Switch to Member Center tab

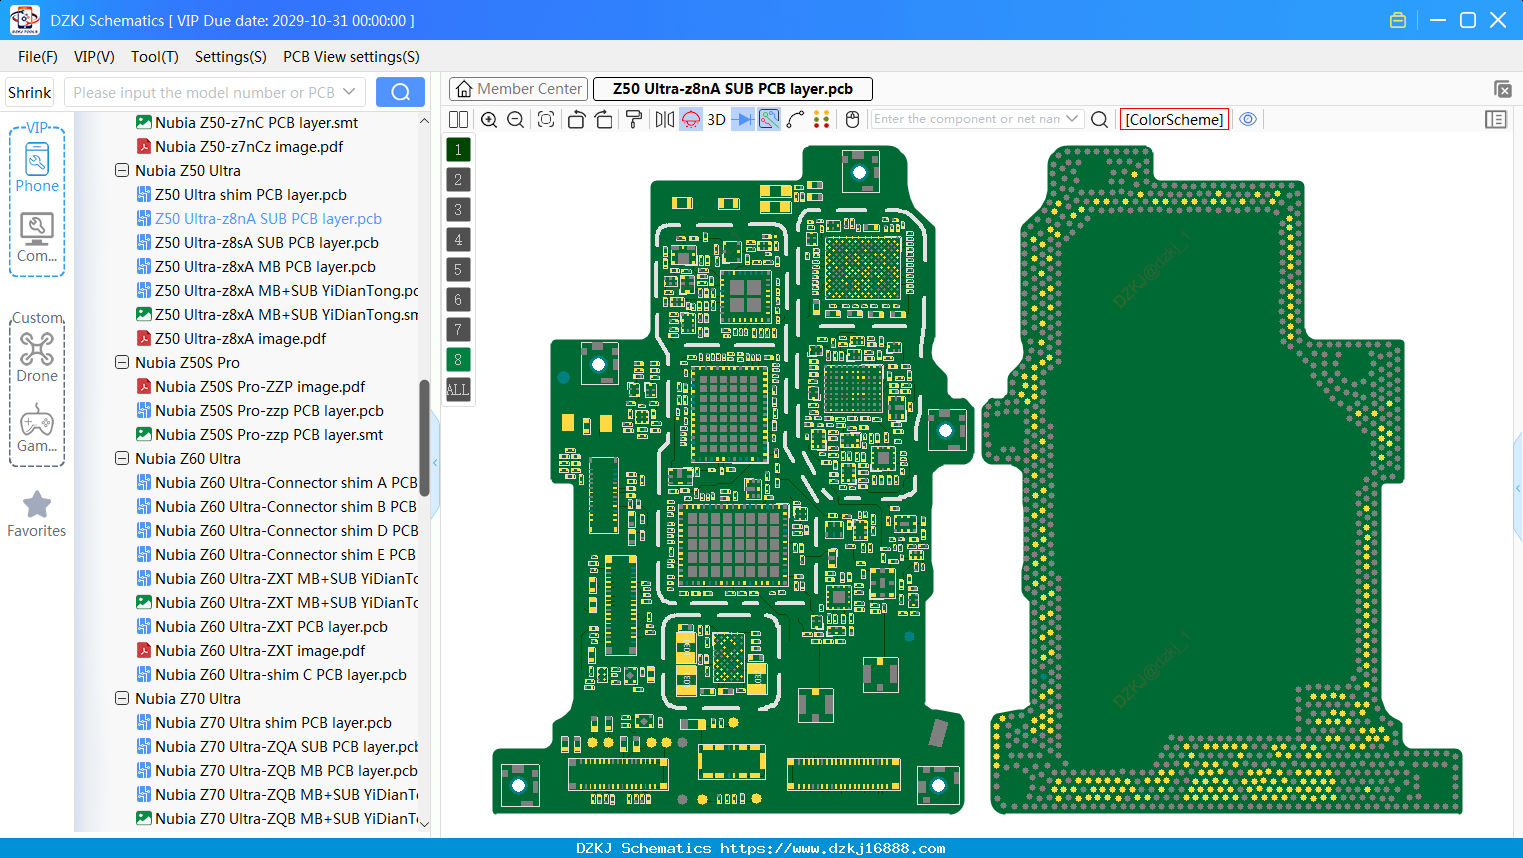pos(519,89)
